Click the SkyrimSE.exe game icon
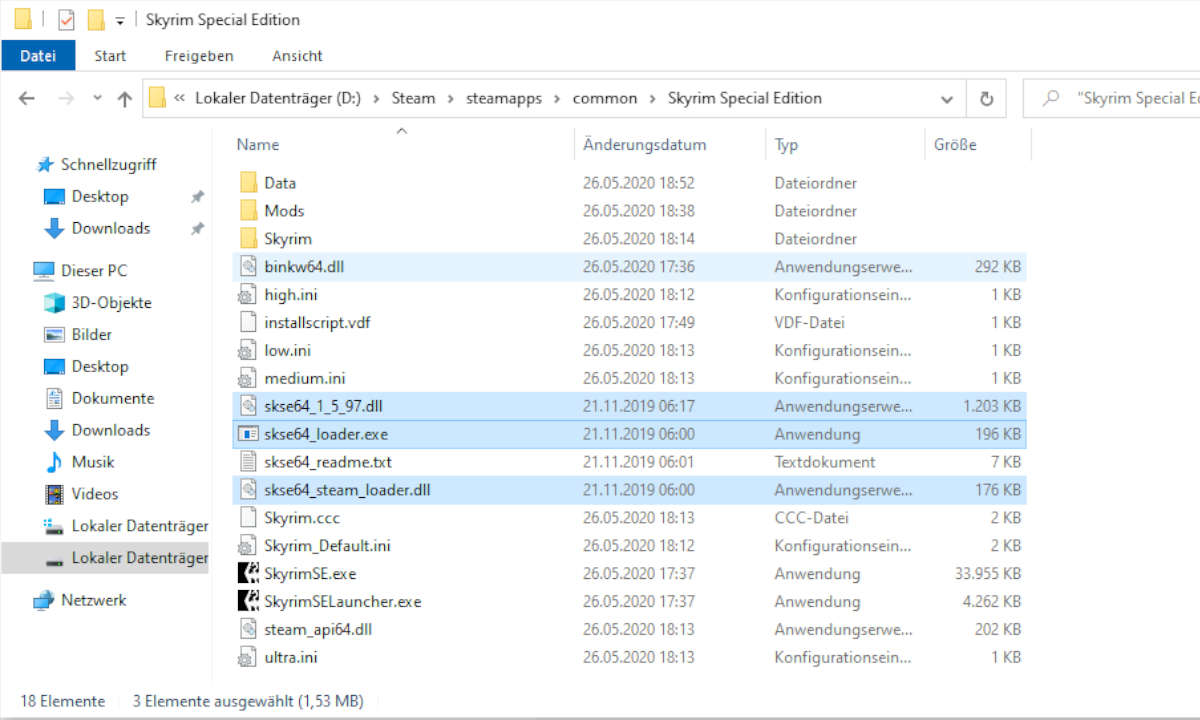This screenshot has width=1200, height=720. (248, 574)
